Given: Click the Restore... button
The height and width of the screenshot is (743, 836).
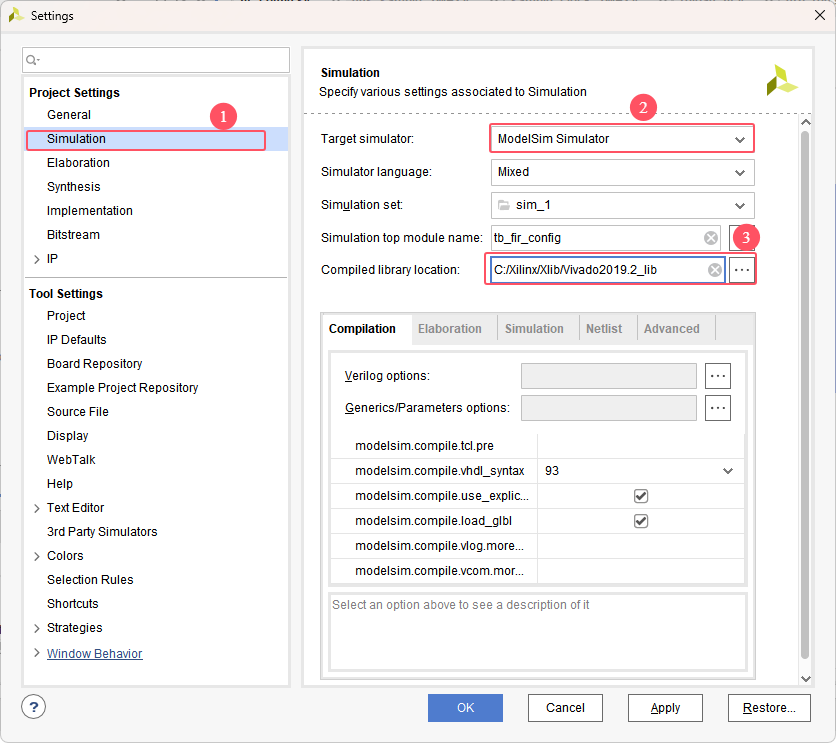Looking at the screenshot, I should point(769,708).
